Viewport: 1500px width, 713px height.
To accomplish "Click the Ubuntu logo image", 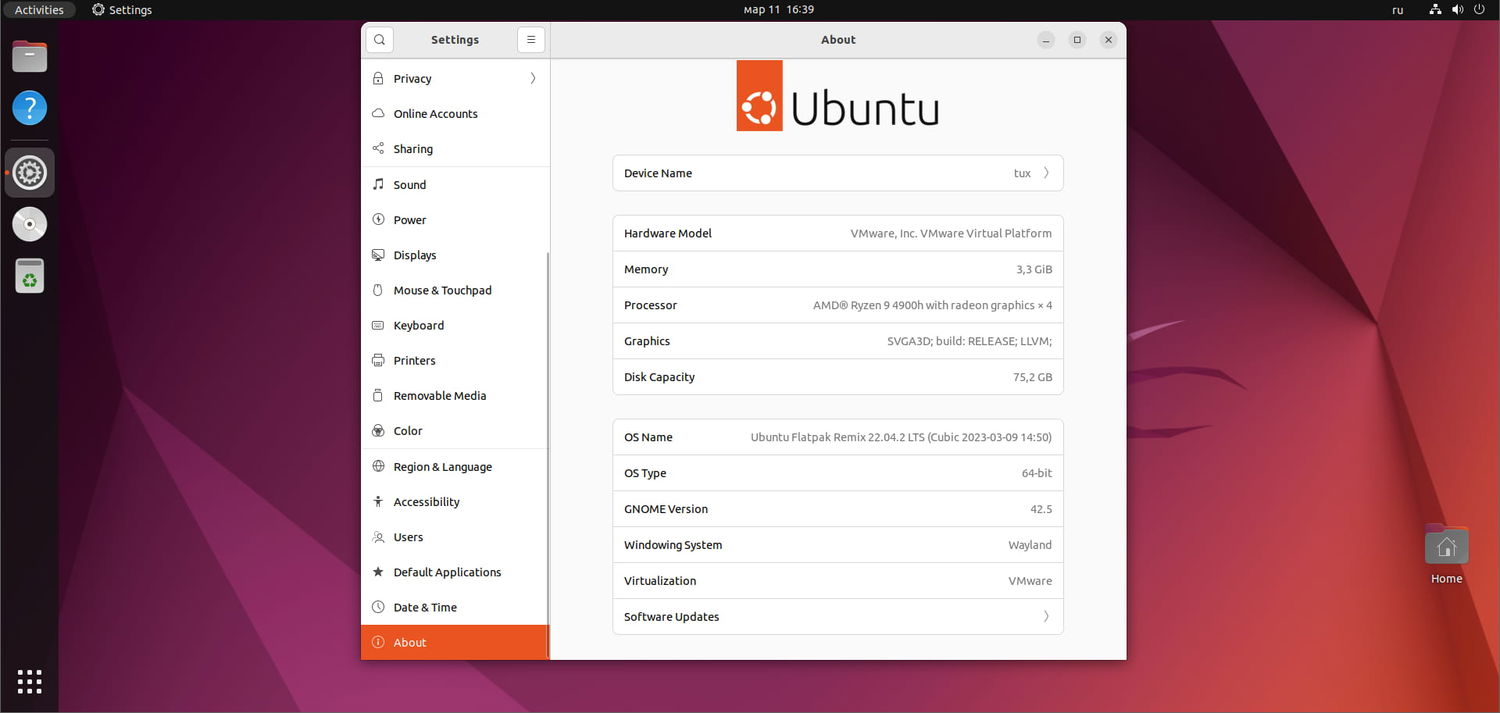I will click(838, 95).
